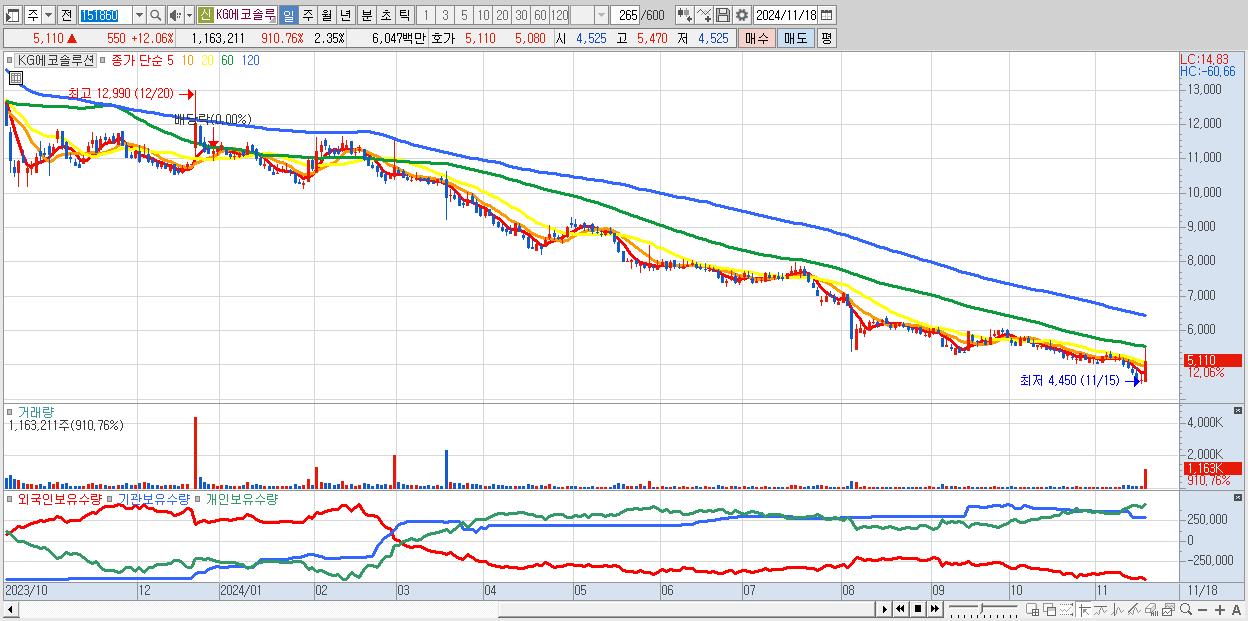1248x621 pixels.
Task: Select the monthly 월 period button
Action: click(x=326, y=15)
